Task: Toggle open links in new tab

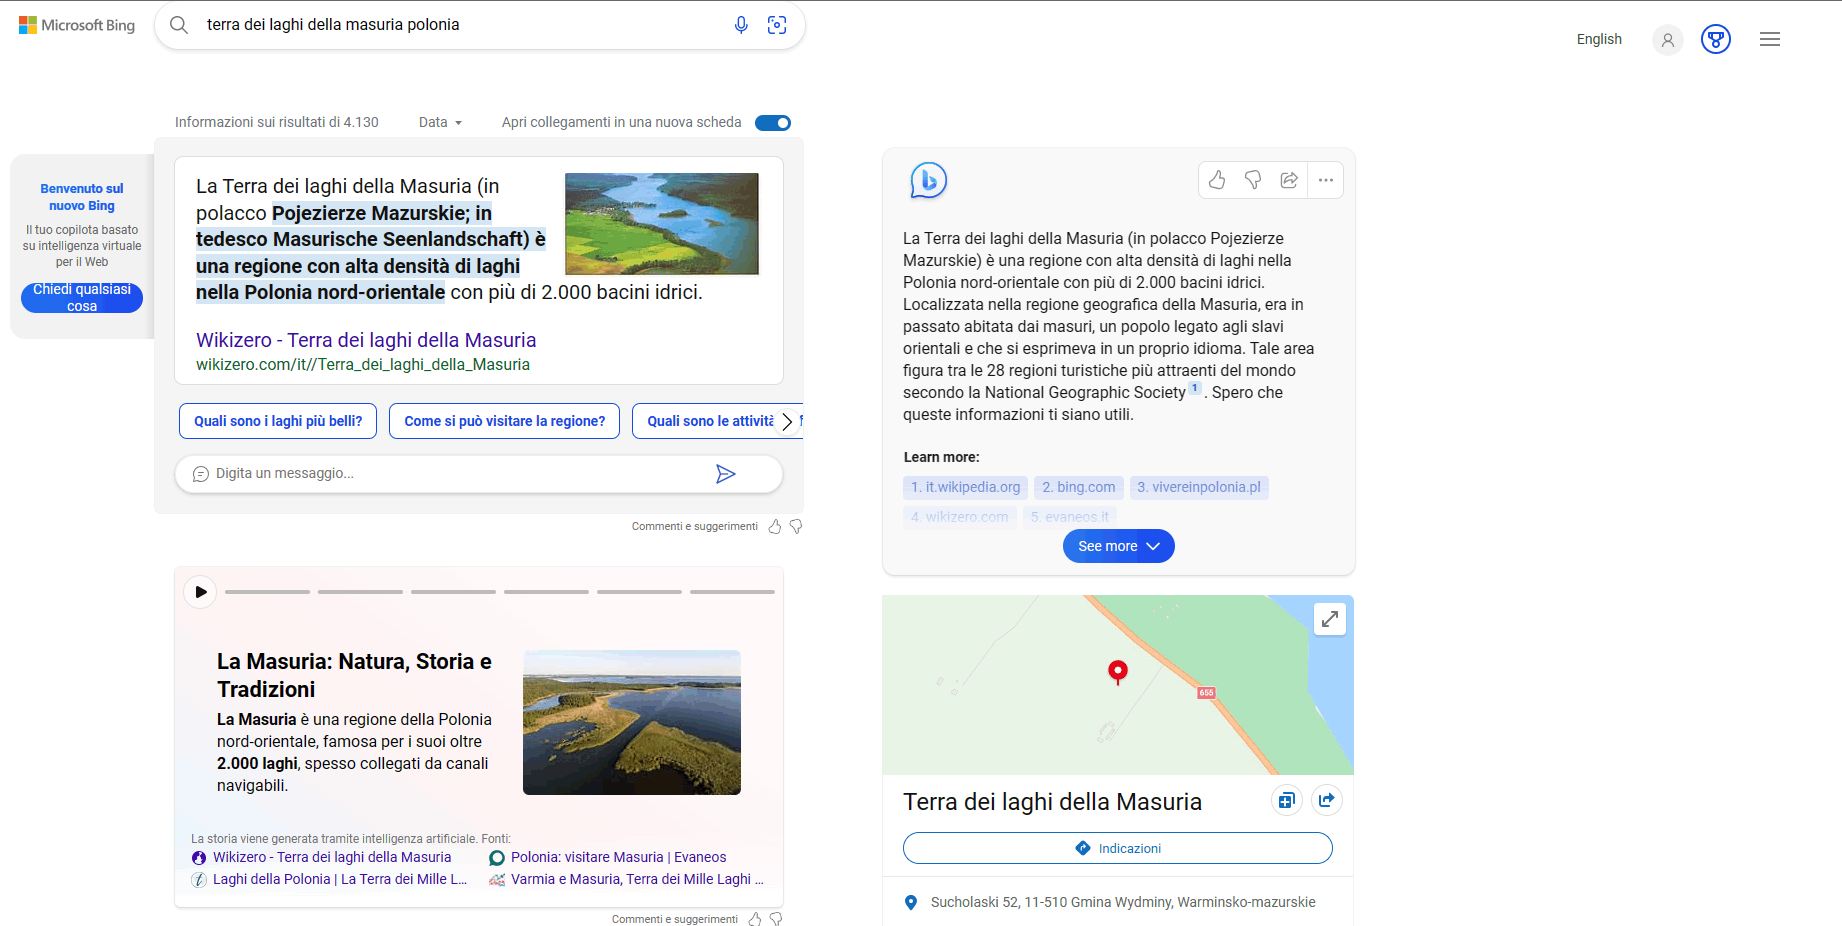Action: (773, 123)
